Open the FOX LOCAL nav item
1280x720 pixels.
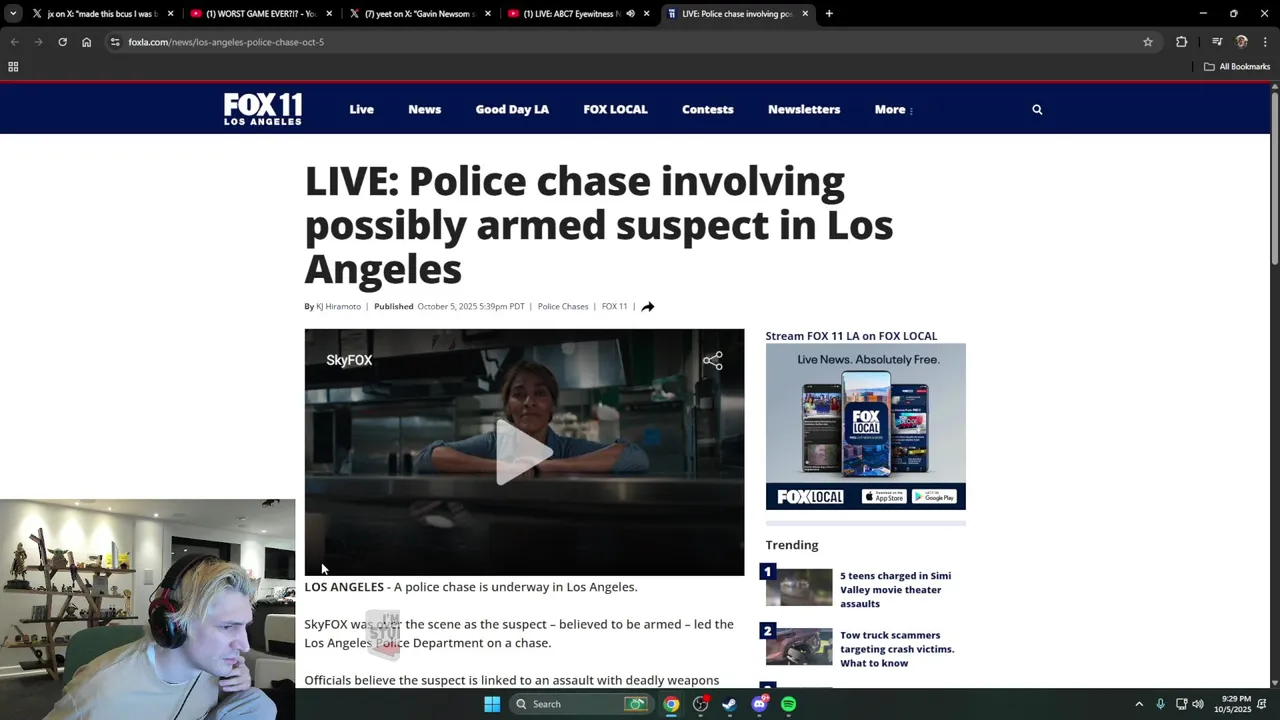(x=615, y=110)
